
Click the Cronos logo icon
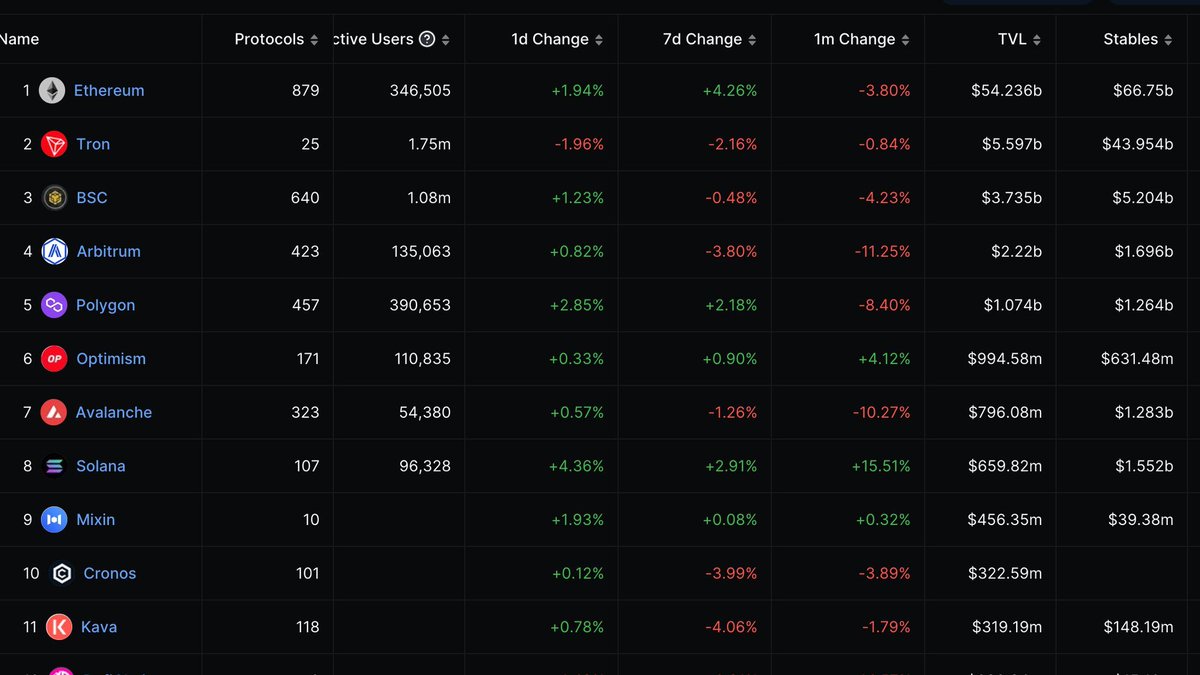59,573
